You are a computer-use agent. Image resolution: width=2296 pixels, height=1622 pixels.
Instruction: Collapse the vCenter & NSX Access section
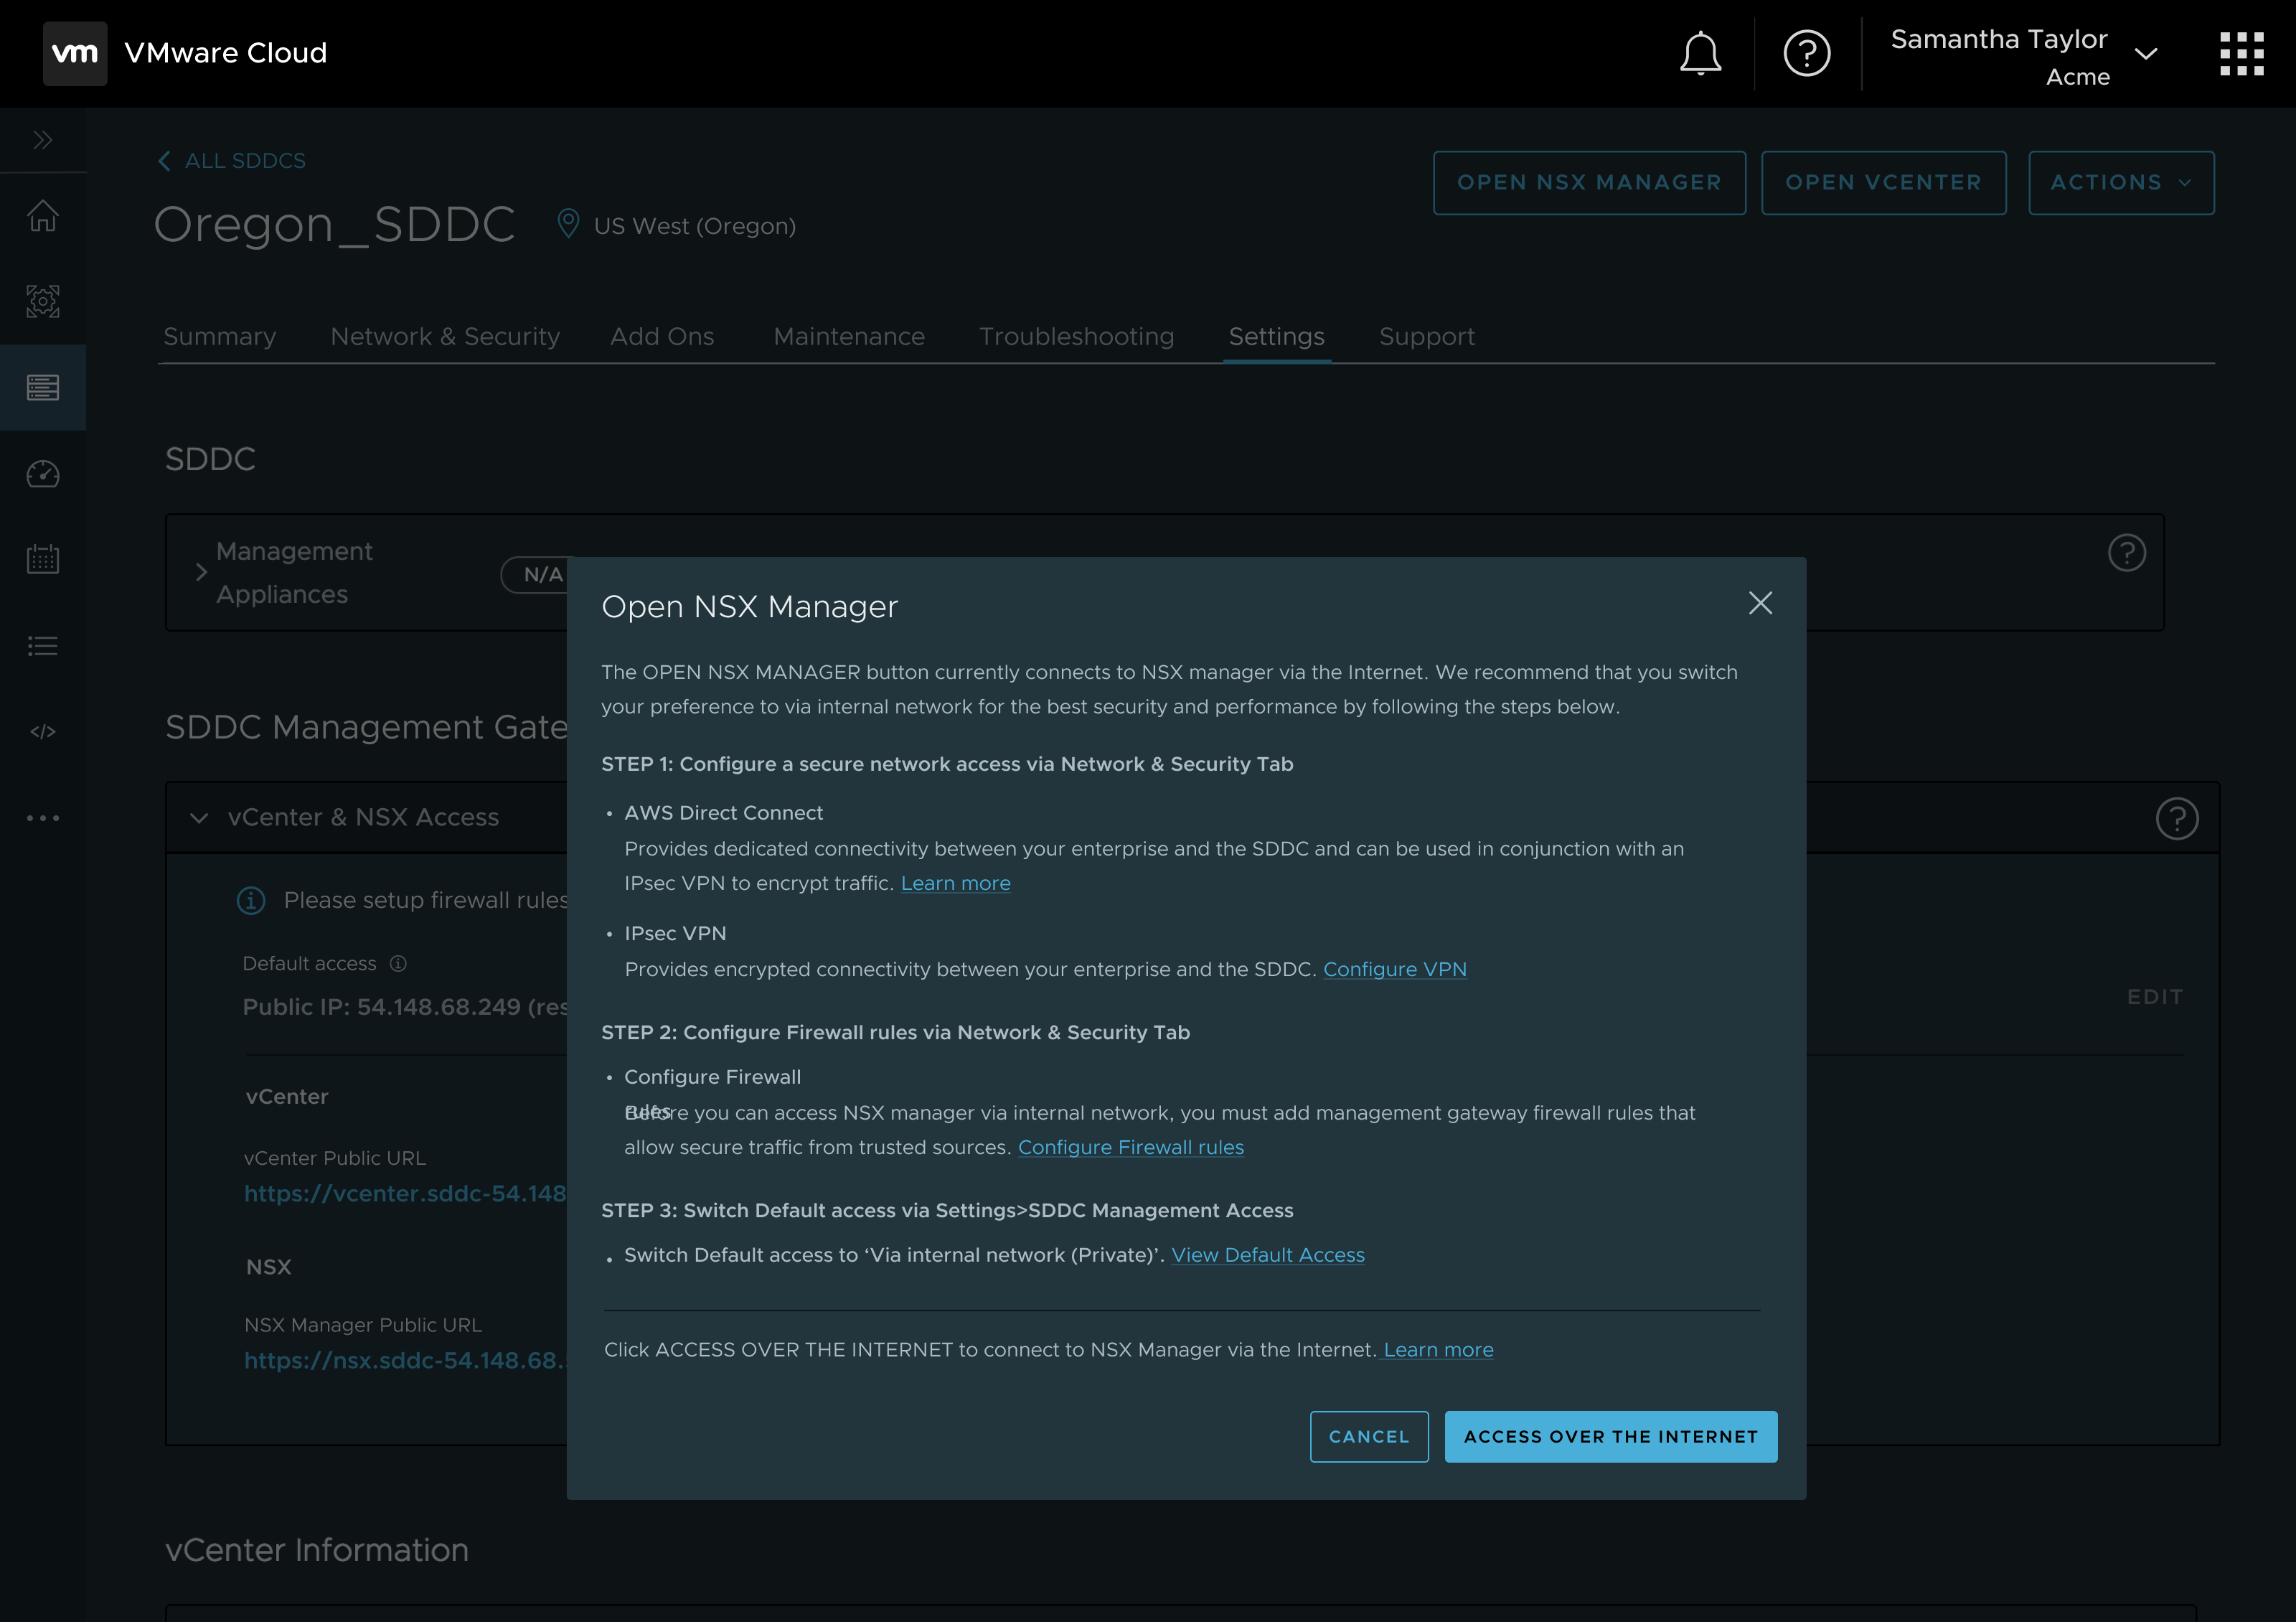point(199,818)
